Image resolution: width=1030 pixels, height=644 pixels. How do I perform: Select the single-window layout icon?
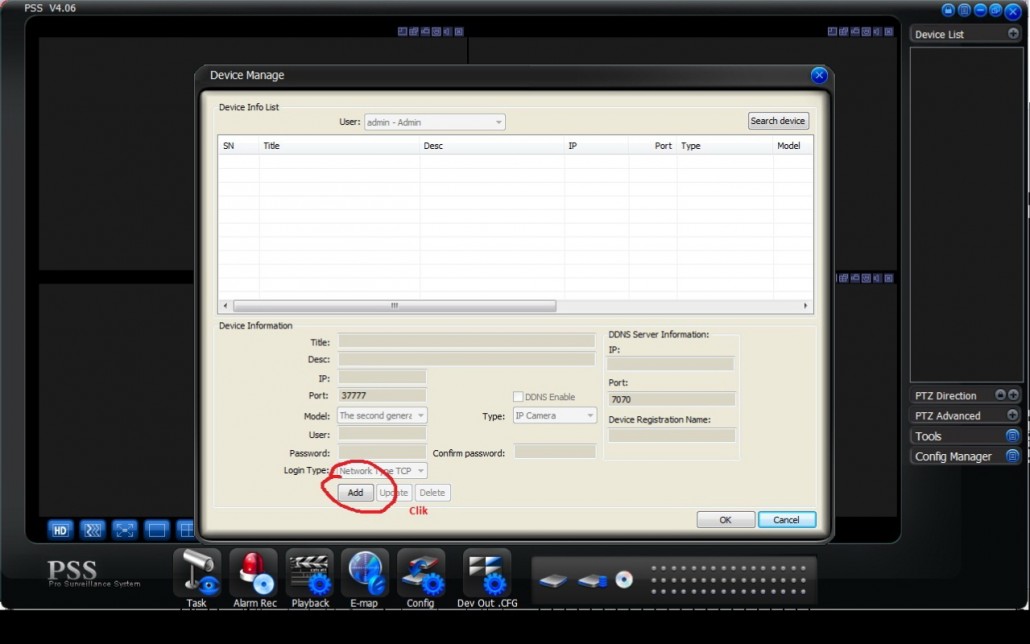click(x=156, y=530)
